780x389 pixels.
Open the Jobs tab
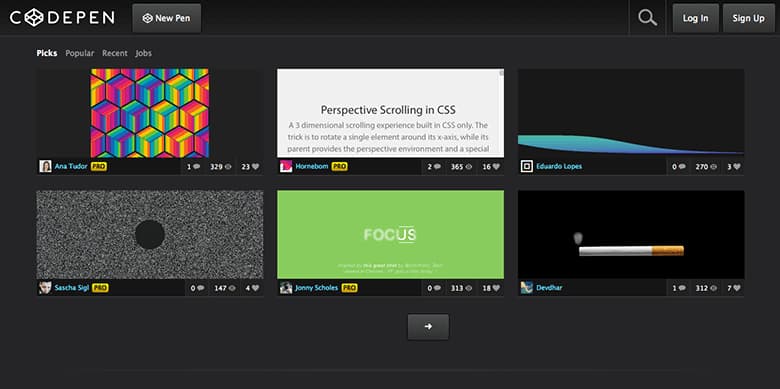click(x=144, y=53)
